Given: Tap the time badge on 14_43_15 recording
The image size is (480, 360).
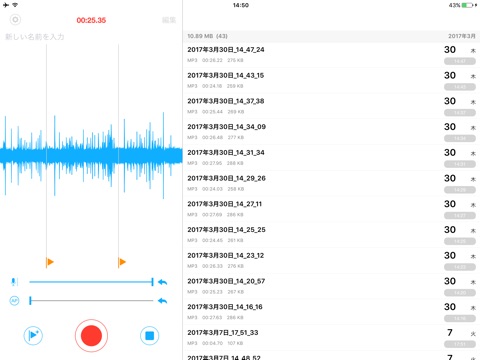Looking at the screenshot, I should 460,87.
